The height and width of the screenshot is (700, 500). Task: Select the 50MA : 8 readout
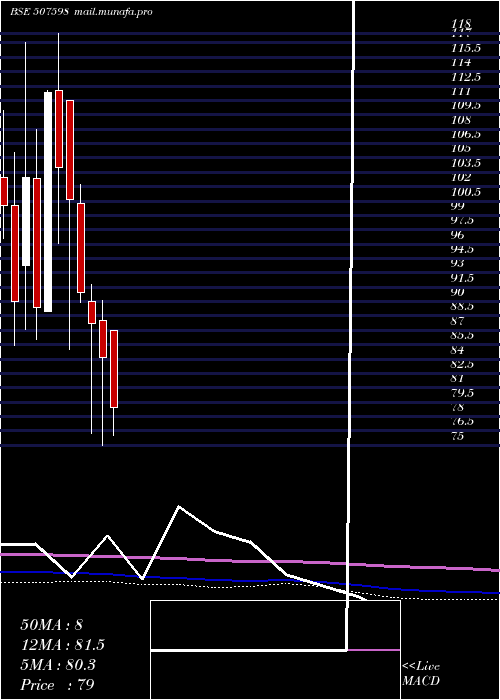coord(52,625)
